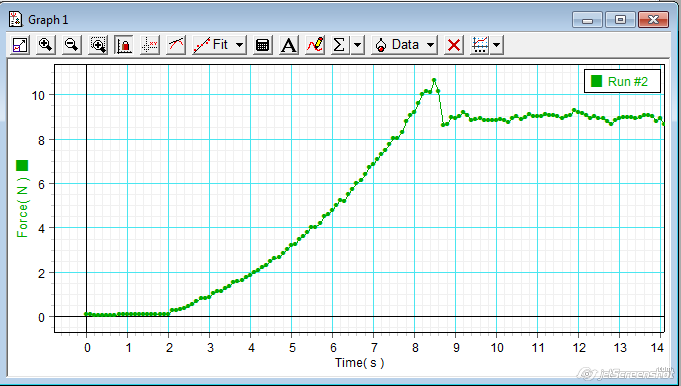Select the Draw Prediction pencil tool
This screenshot has width=681, height=386.
click(x=315, y=45)
